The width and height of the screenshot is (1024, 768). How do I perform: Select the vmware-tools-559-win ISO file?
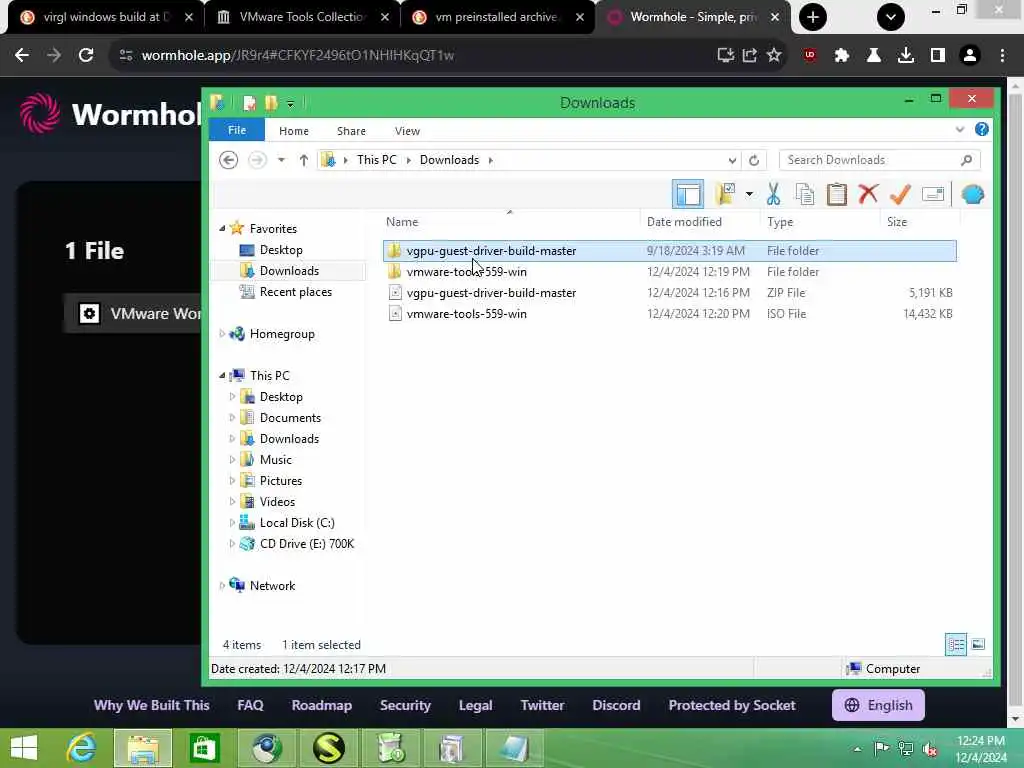pyautogui.click(x=669, y=313)
